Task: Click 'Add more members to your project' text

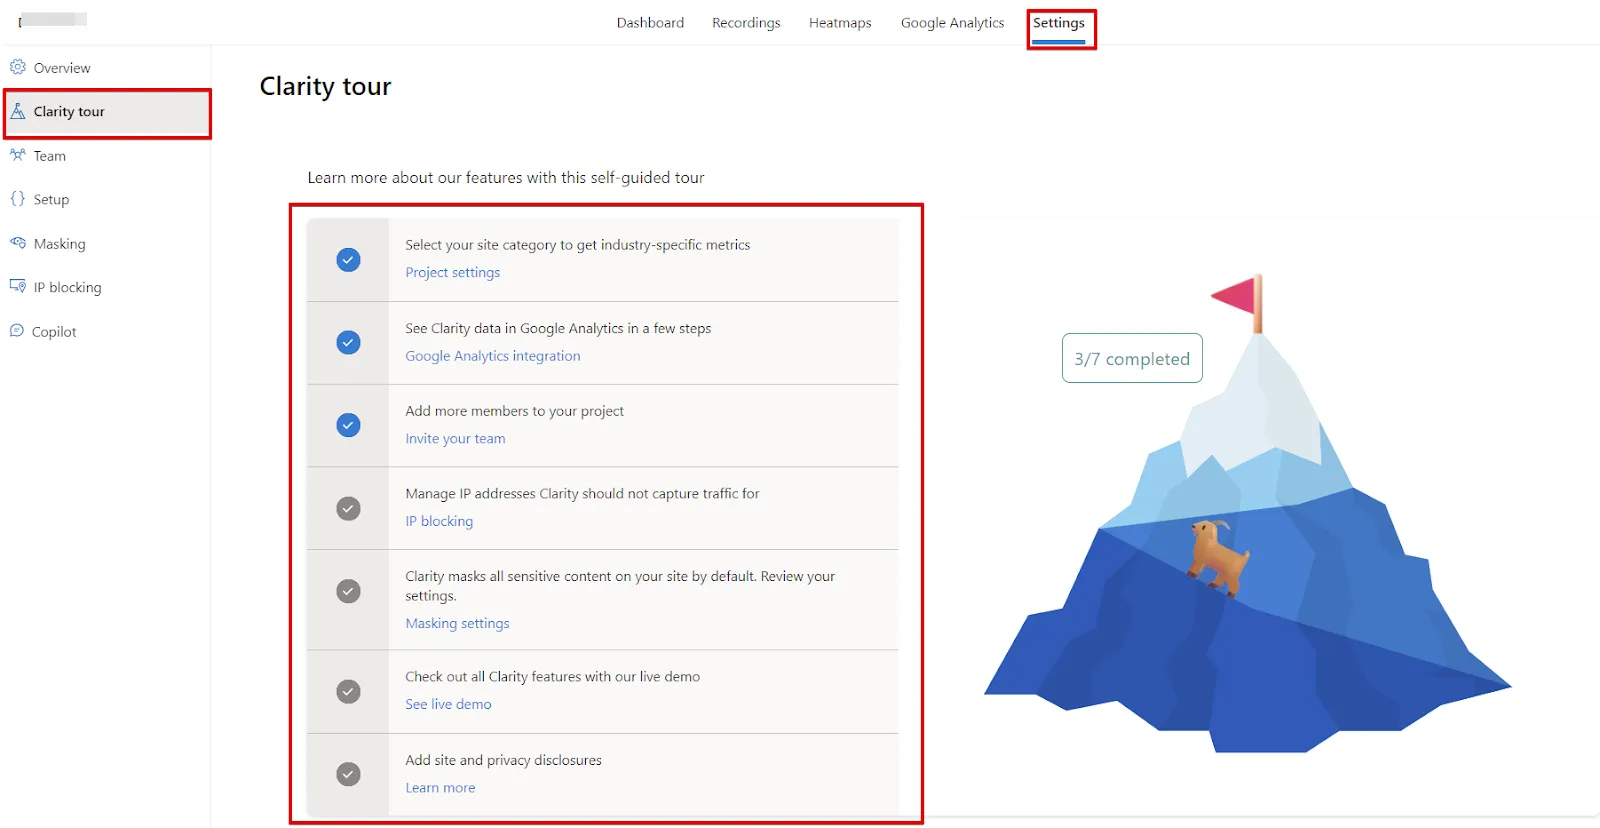Action: pos(514,411)
